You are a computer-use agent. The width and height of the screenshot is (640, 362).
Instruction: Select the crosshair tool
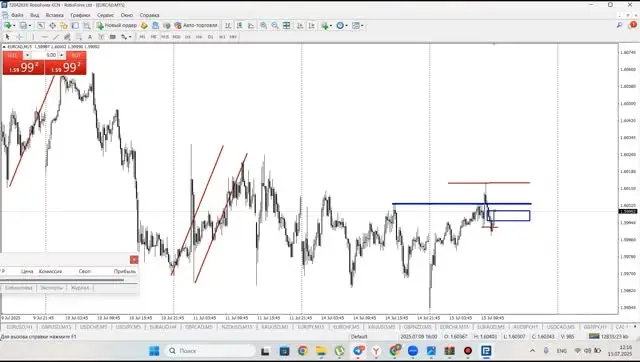click(x=19, y=37)
